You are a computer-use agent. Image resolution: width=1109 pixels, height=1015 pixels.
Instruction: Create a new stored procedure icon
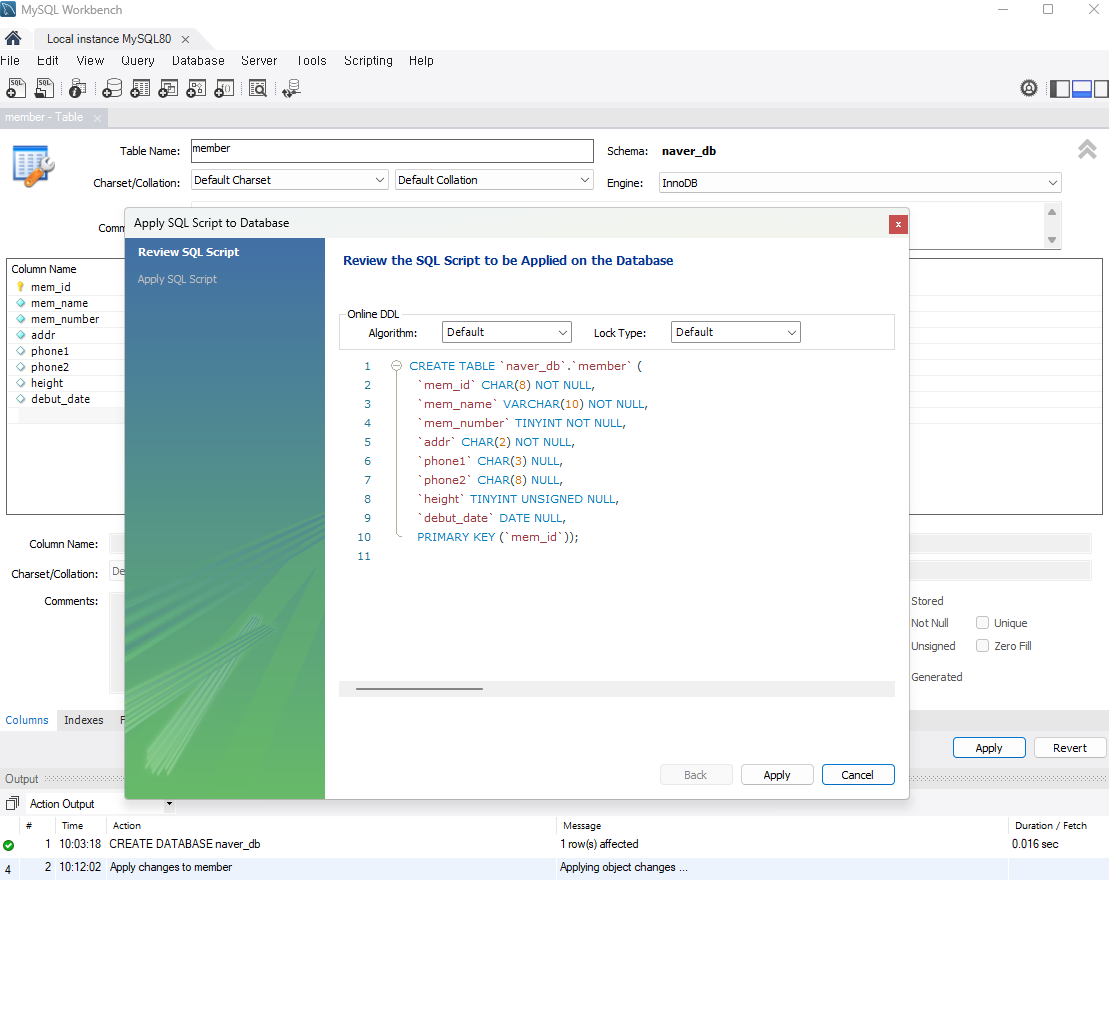click(196, 88)
